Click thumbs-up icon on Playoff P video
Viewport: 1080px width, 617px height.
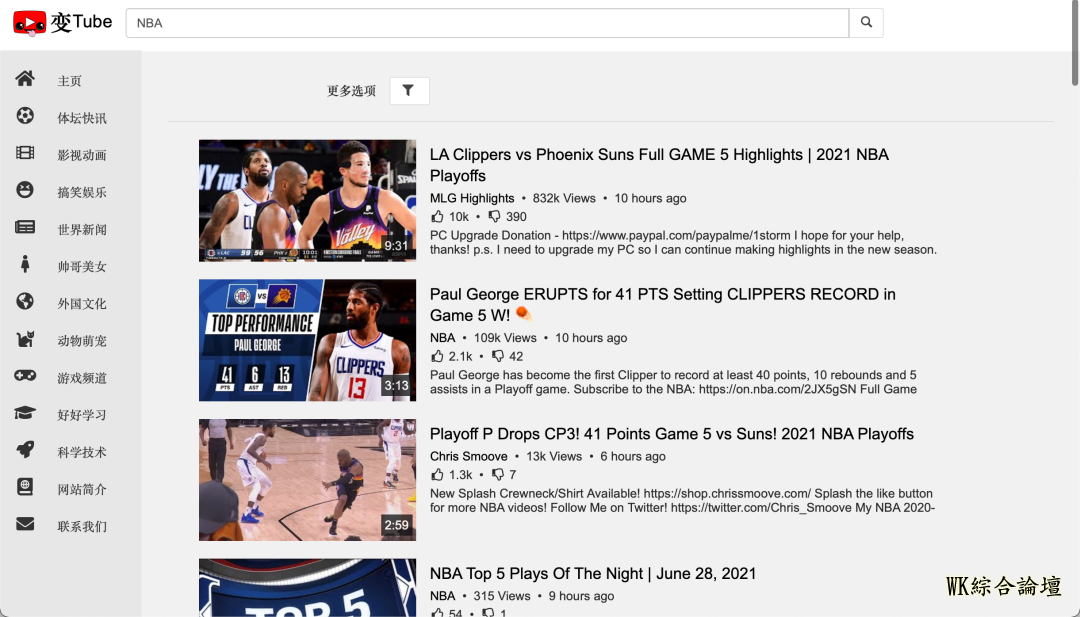437,474
